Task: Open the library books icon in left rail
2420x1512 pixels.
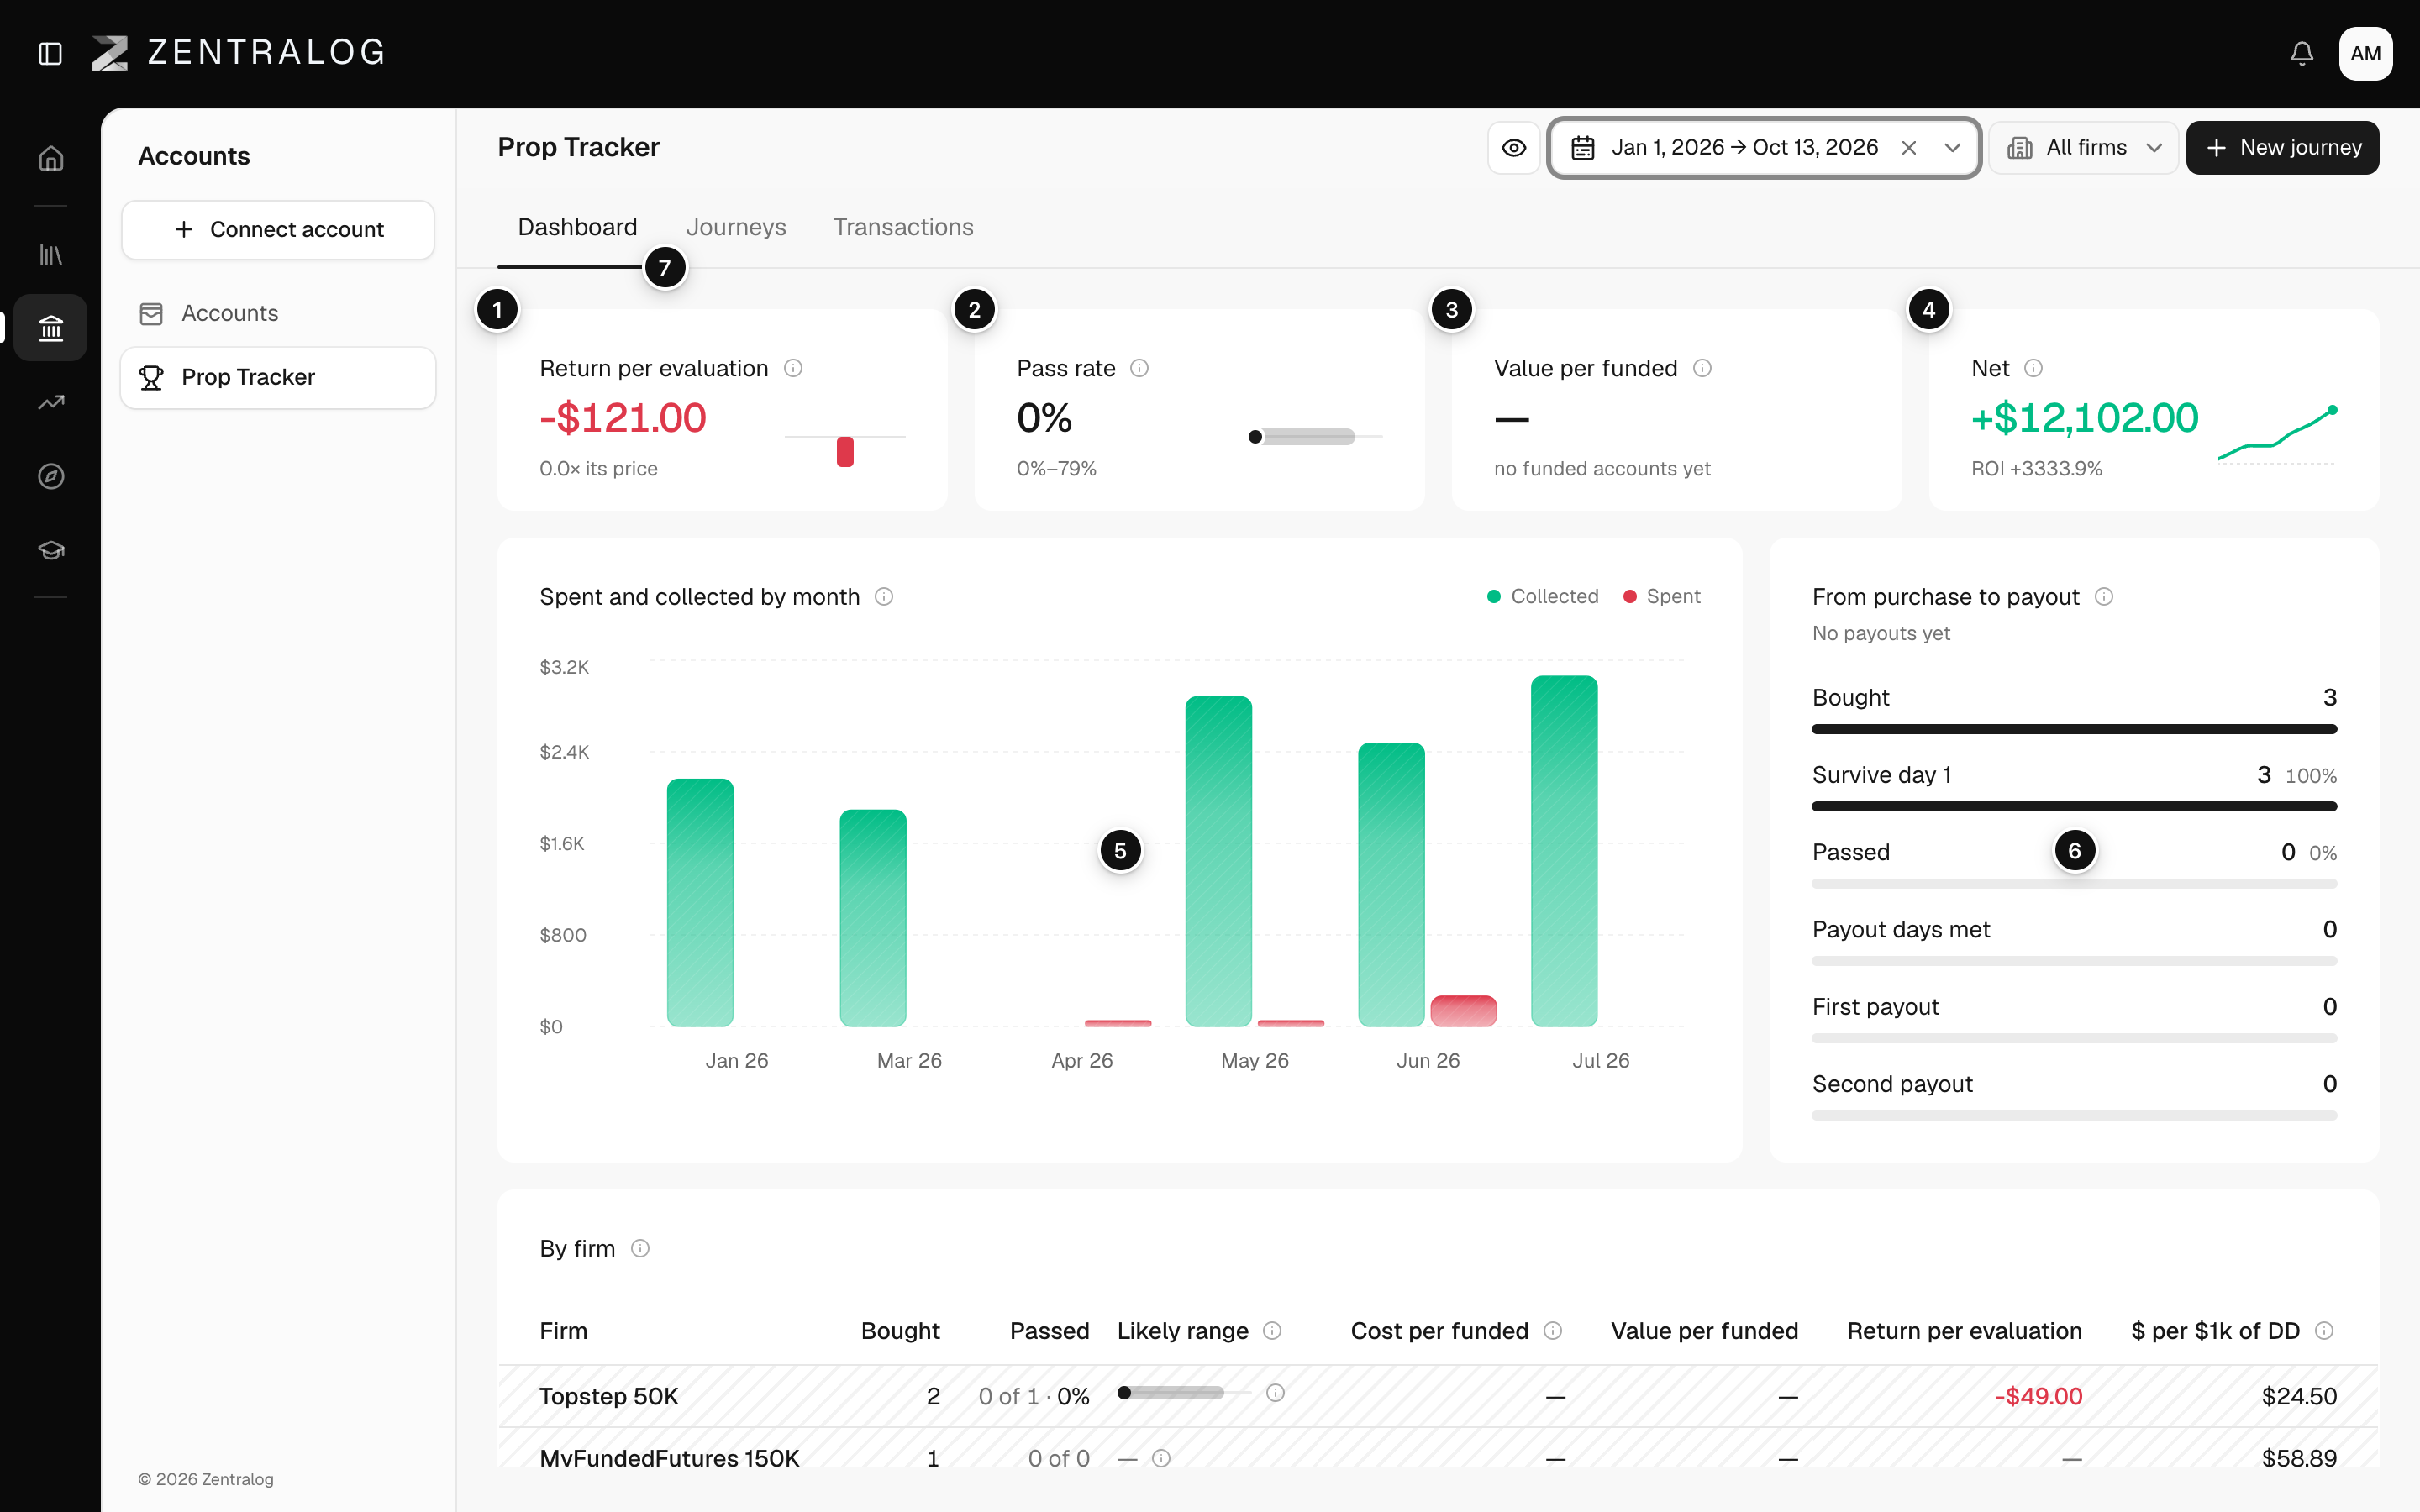Action: click(51, 255)
